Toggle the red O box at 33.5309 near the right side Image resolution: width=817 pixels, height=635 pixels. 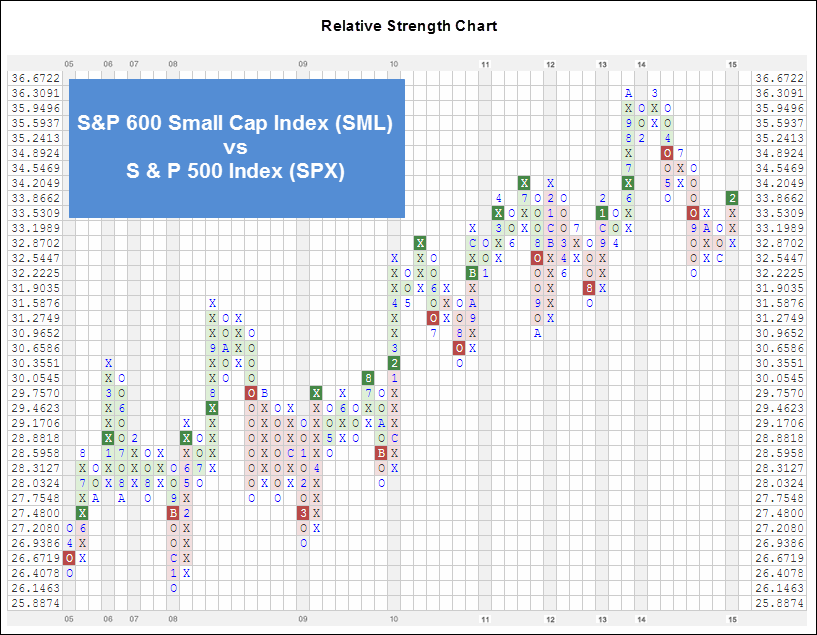pyautogui.click(x=692, y=213)
